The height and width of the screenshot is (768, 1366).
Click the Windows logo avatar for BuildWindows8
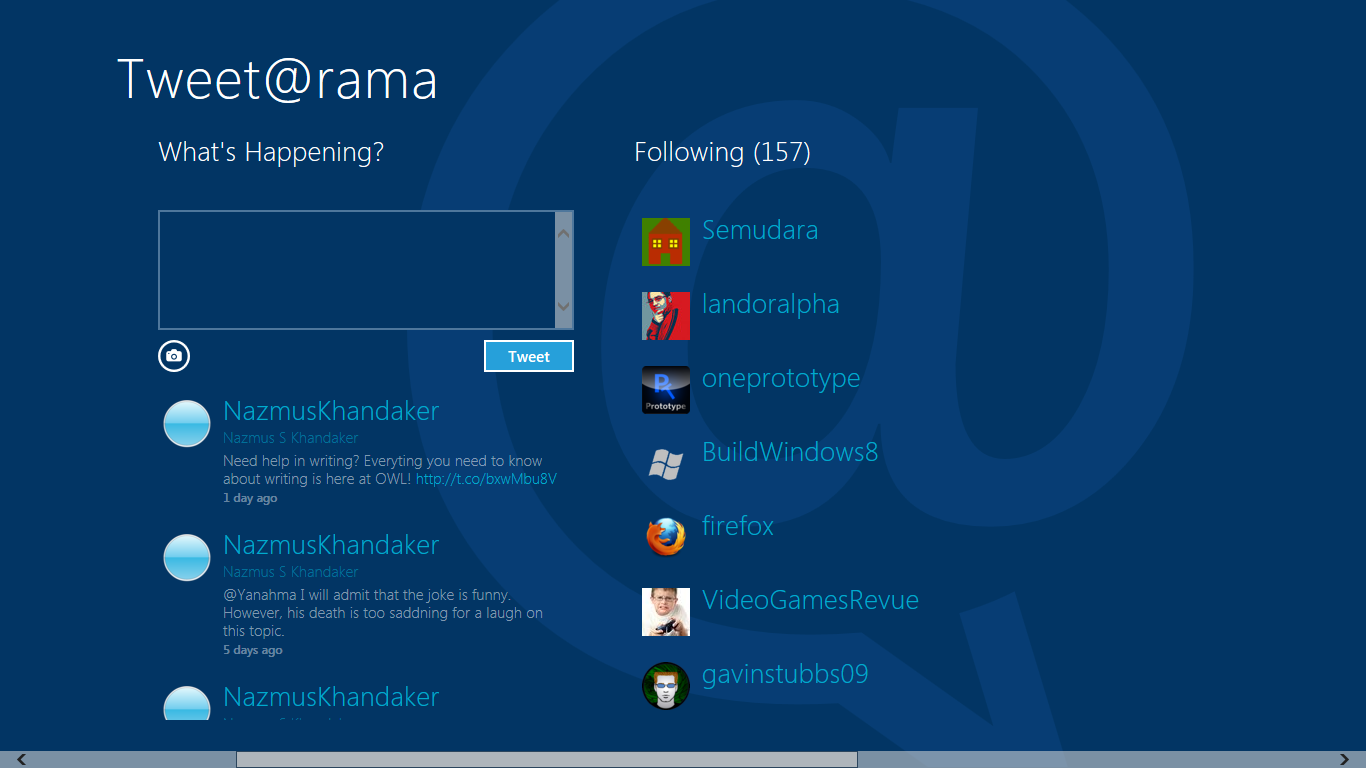tap(665, 463)
